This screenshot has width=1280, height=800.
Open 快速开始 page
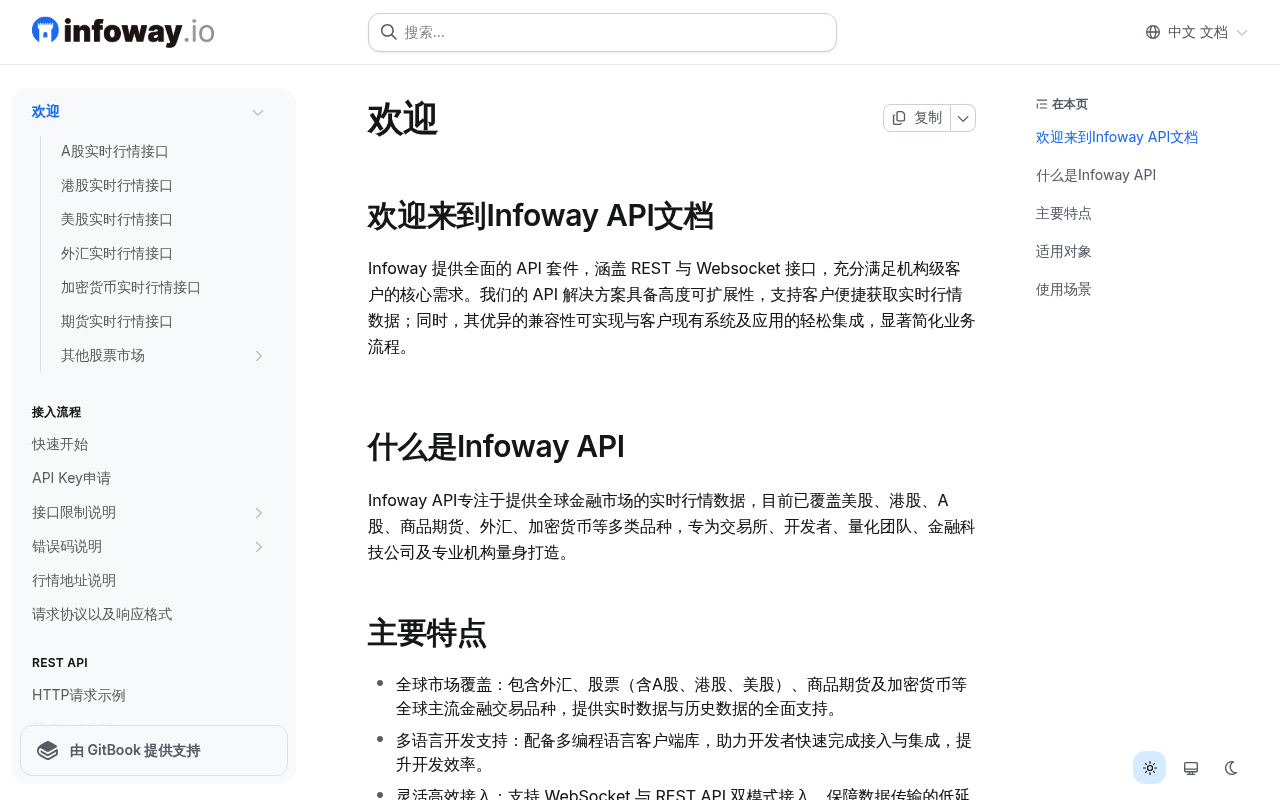point(60,445)
